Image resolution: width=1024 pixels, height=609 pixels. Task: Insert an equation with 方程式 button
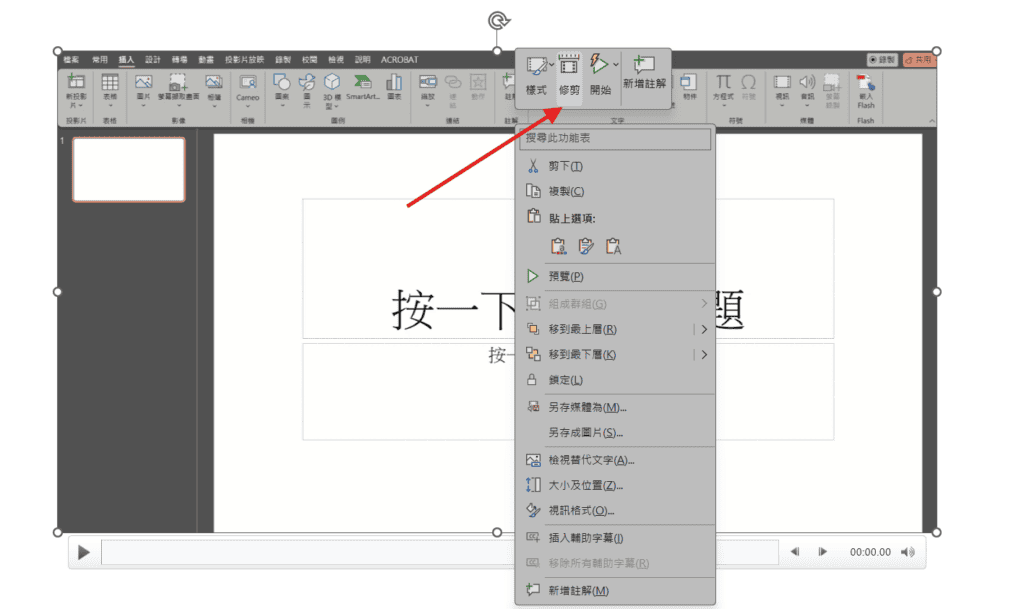pyautogui.click(x=723, y=88)
